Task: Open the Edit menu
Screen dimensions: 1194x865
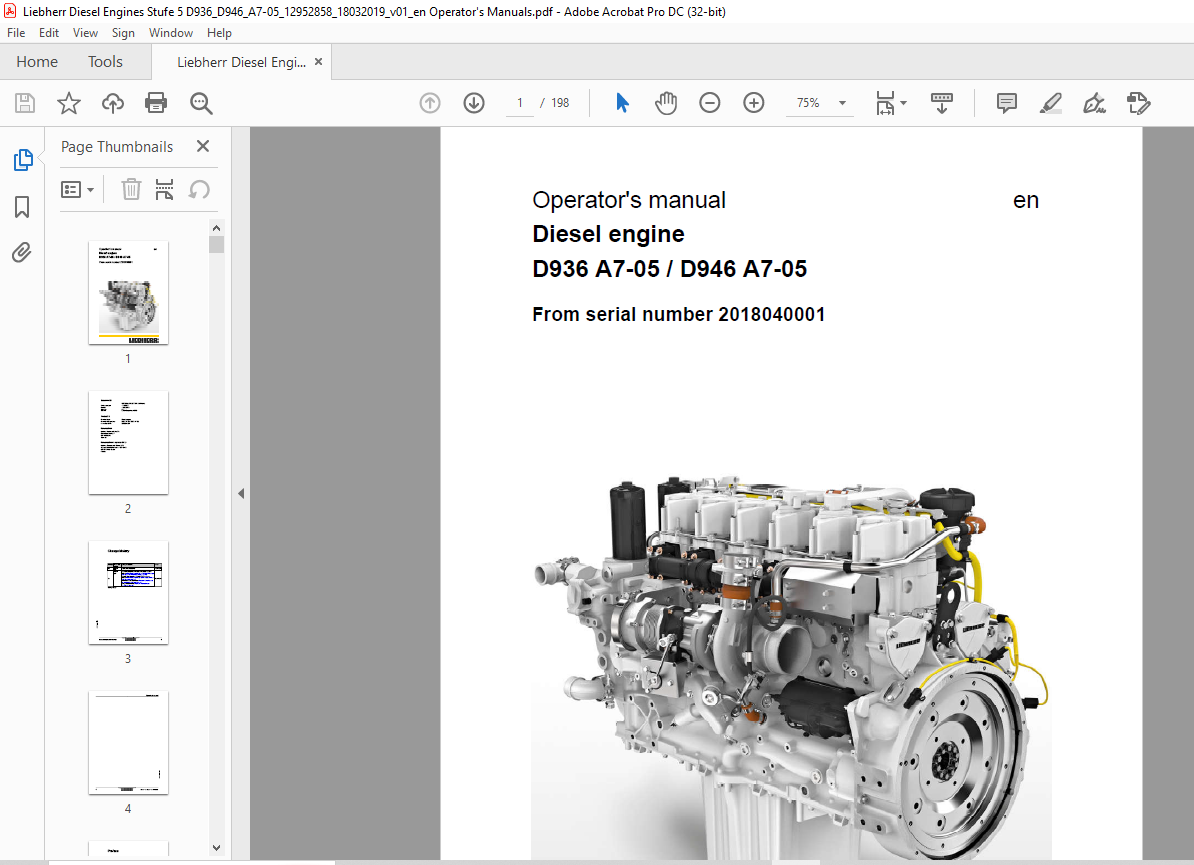Action: pos(49,33)
